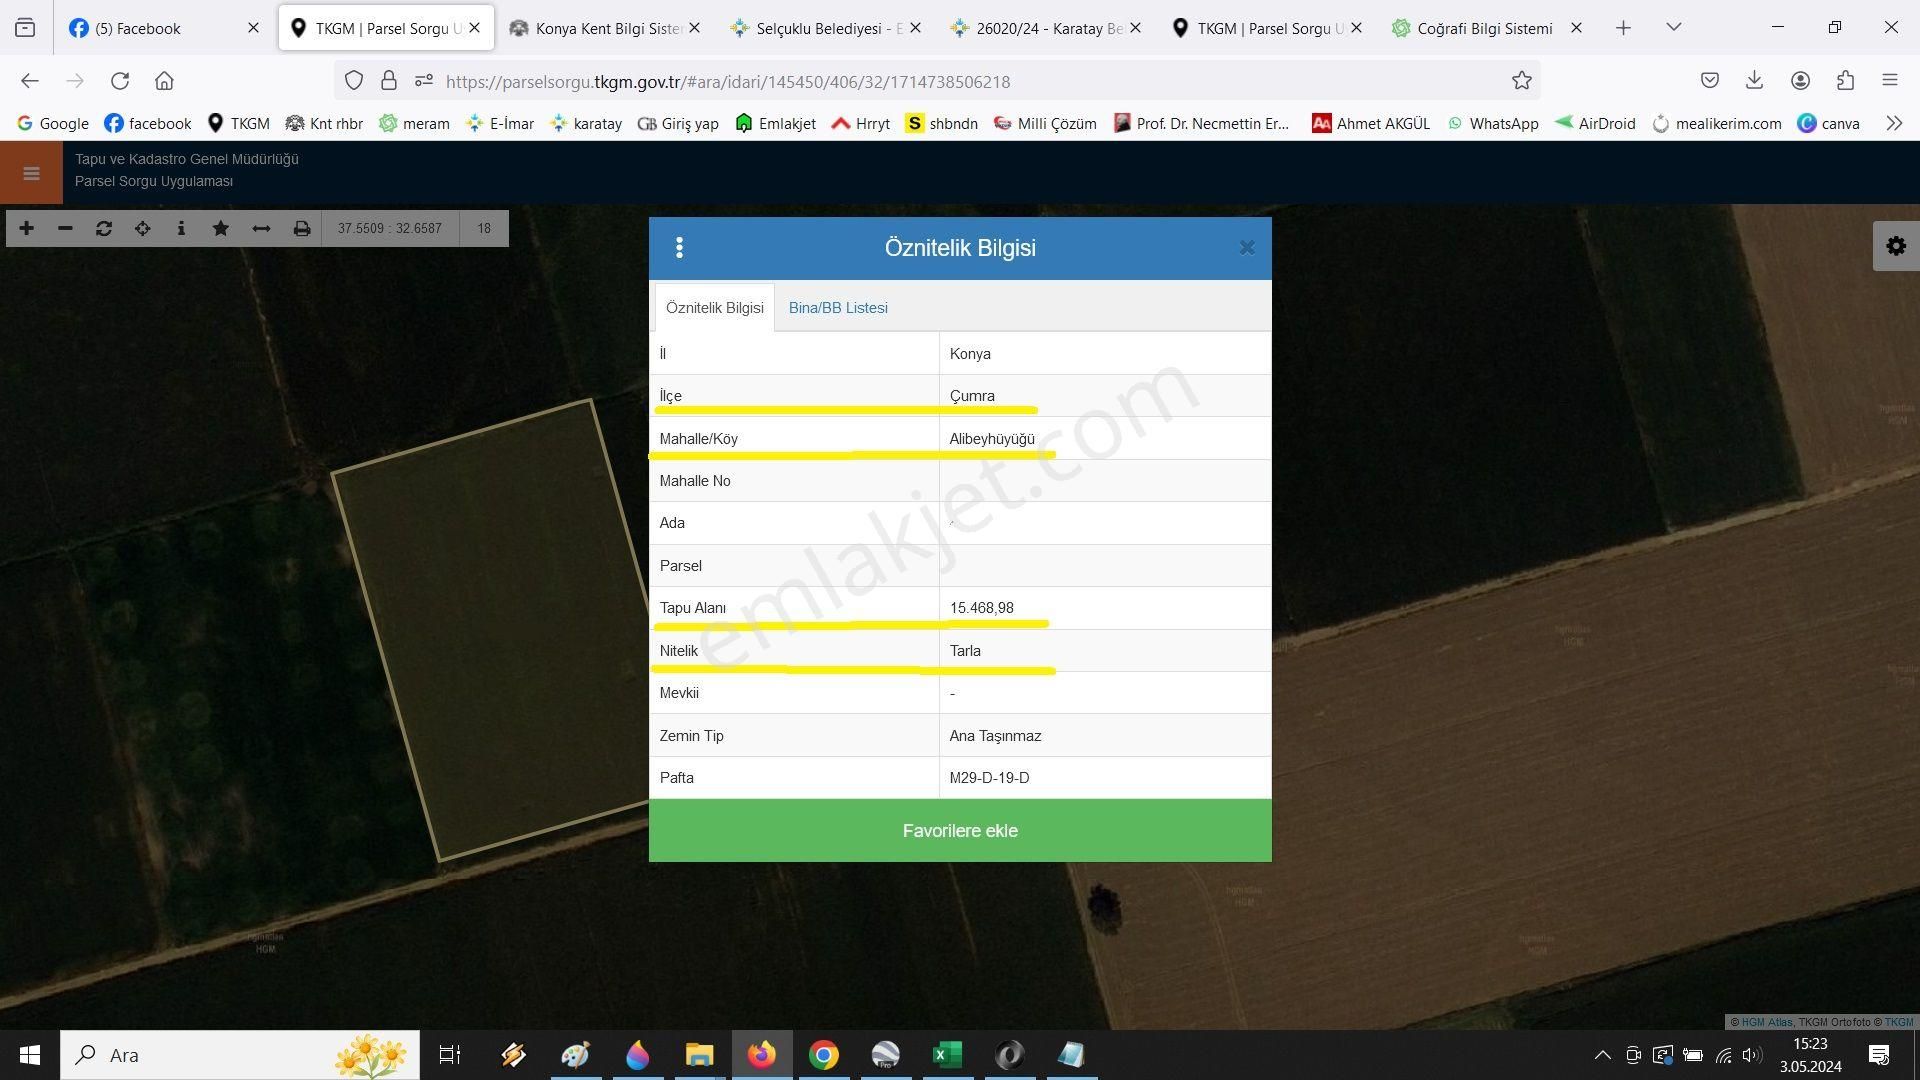
Task: Switch to Bina/BB Listesi tab
Action: (x=839, y=307)
